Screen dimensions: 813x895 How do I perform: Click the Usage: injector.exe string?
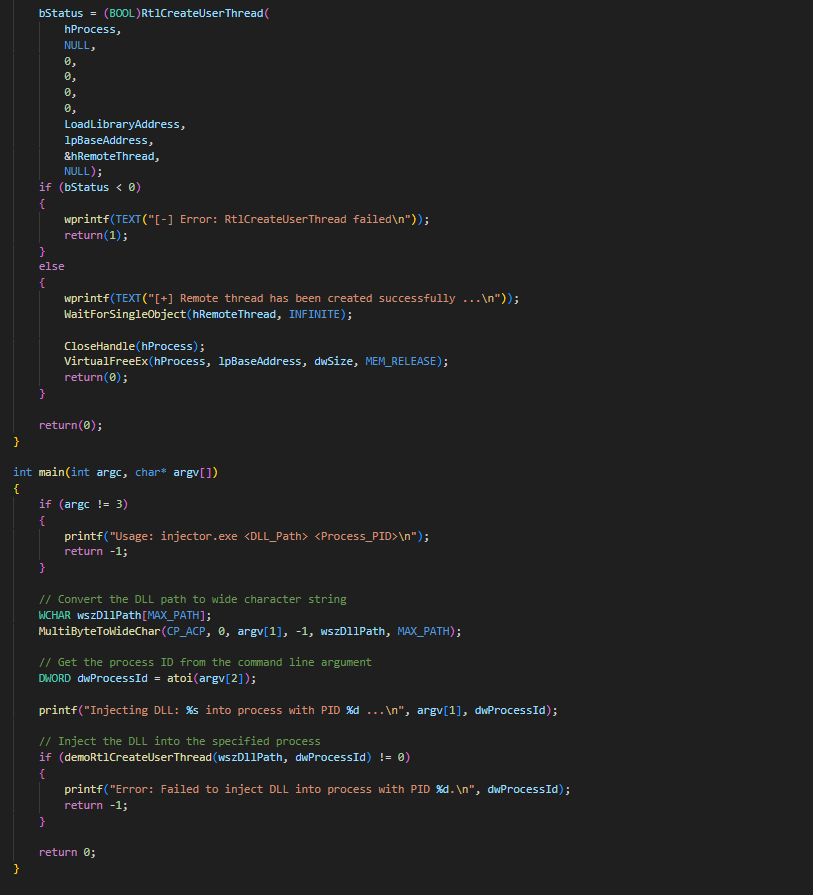[x=263, y=536]
